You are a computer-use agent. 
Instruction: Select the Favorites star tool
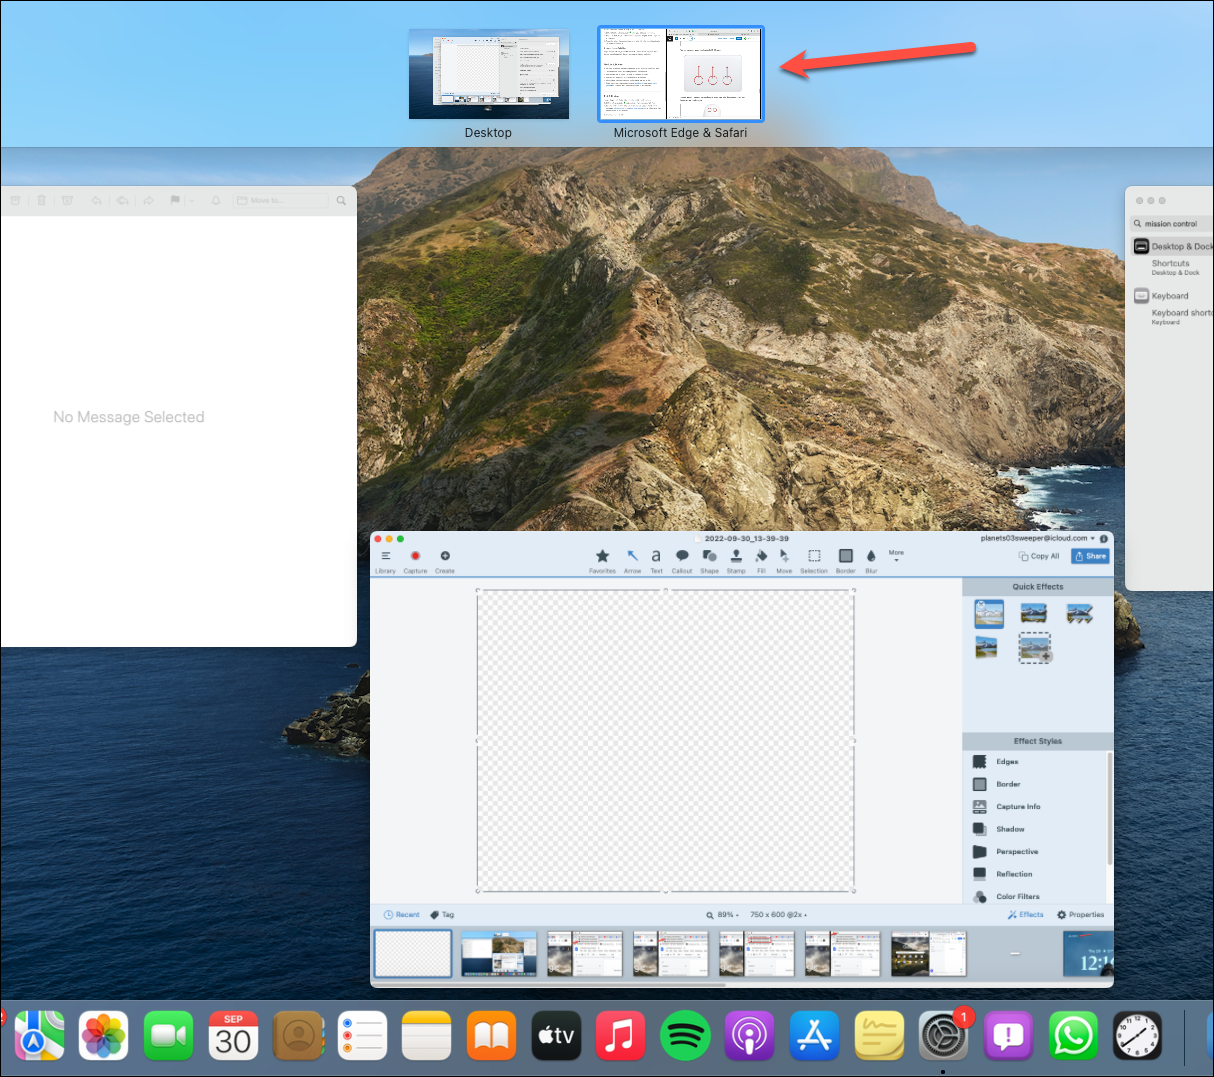[x=602, y=561]
